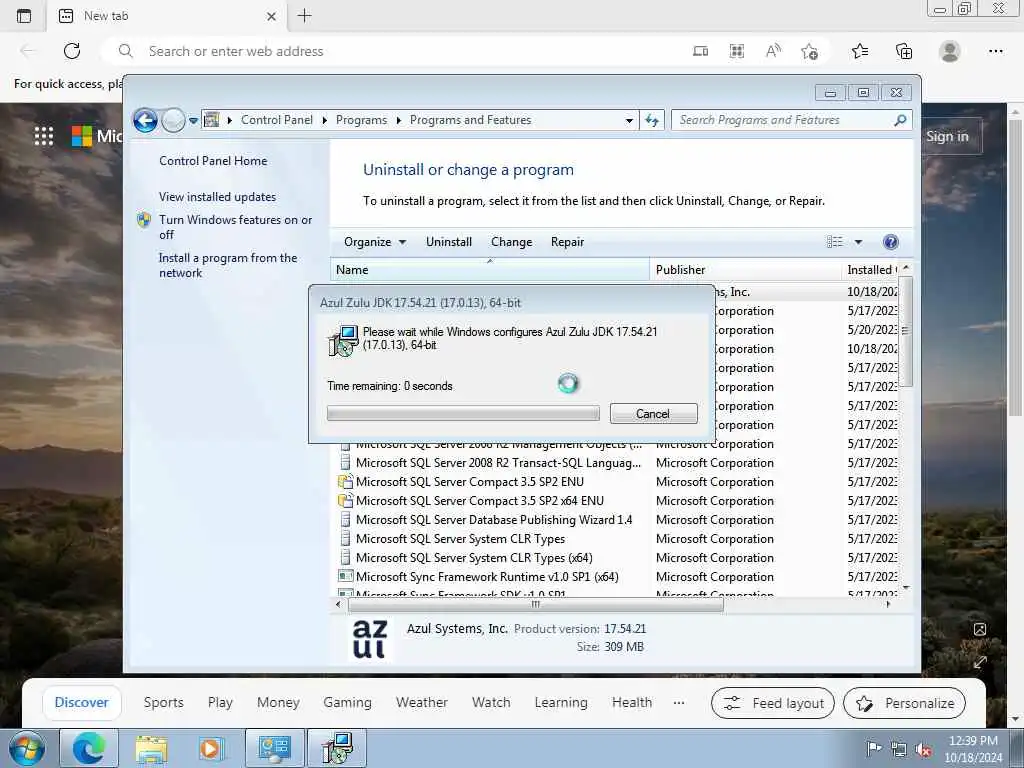Click the Azul Zulu installer progress bar
The width and height of the screenshot is (1024, 768).
click(463, 413)
